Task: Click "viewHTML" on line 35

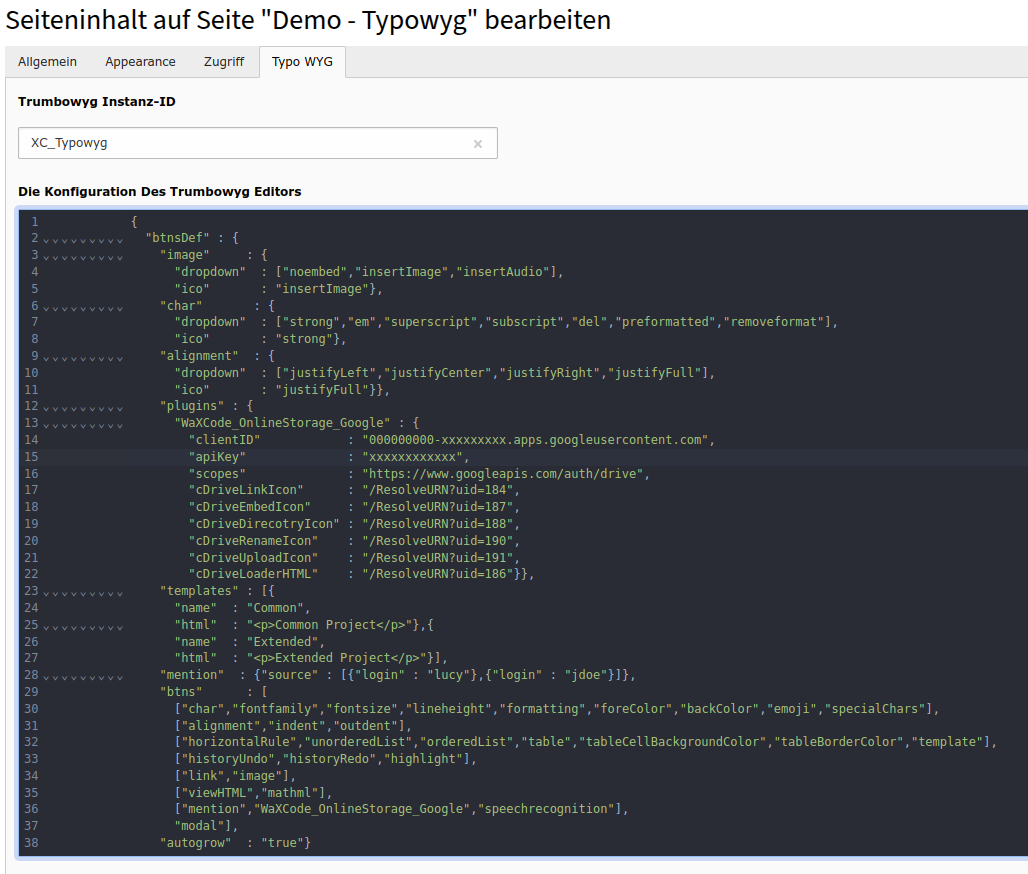Action: point(217,793)
